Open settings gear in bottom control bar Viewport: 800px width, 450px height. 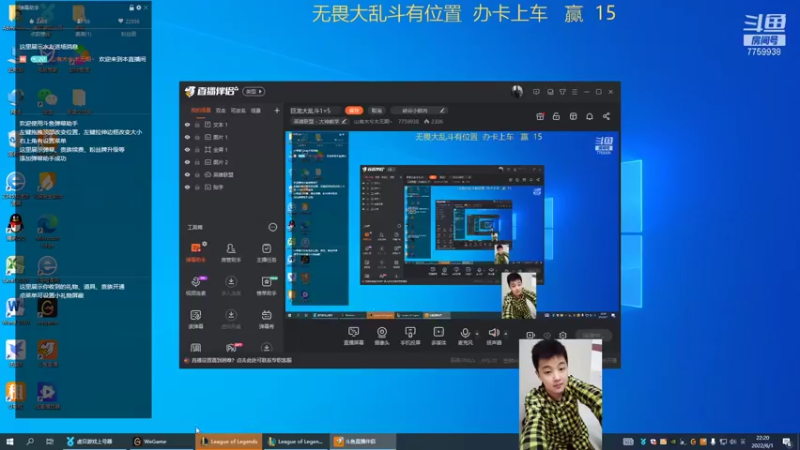click(563, 335)
